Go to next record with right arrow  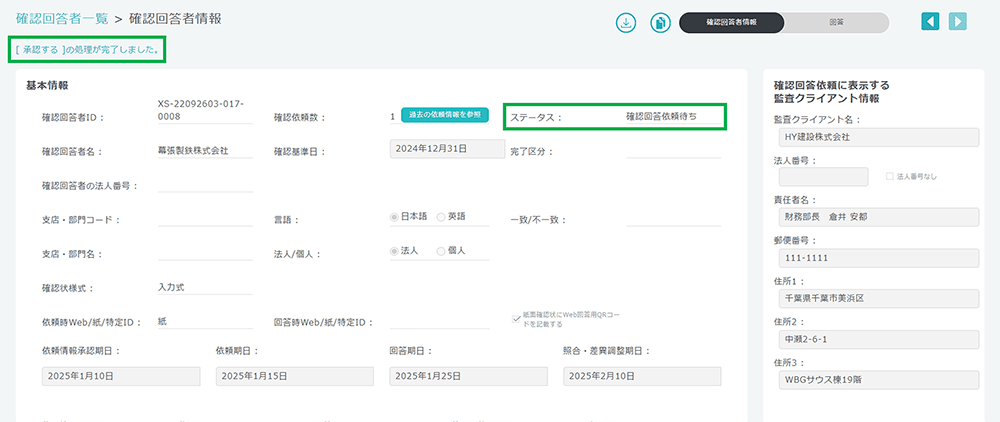point(958,22)
